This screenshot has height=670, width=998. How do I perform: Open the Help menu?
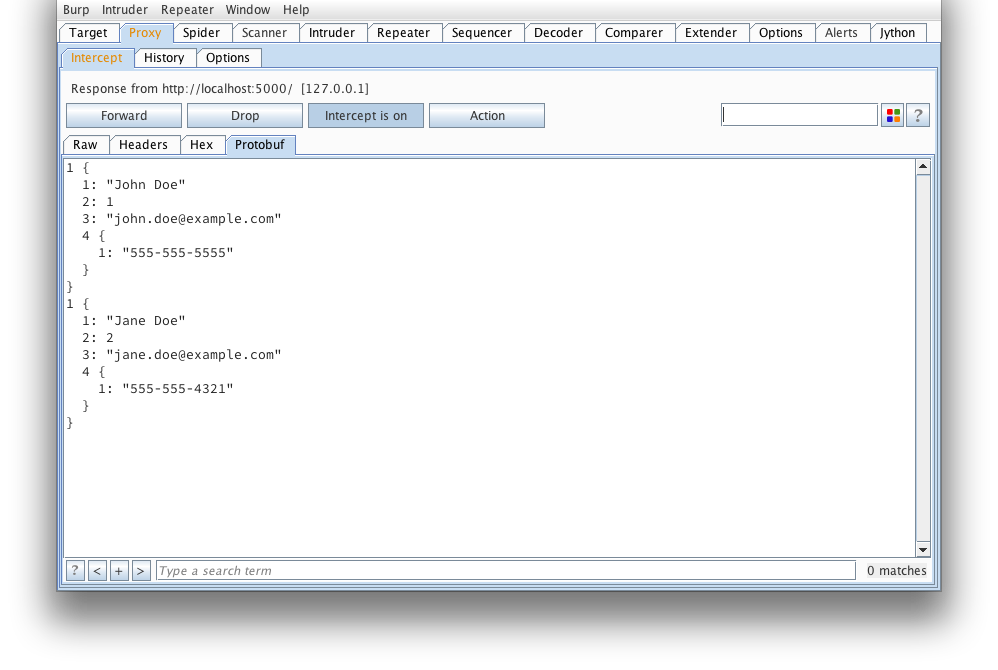[296, 10]
